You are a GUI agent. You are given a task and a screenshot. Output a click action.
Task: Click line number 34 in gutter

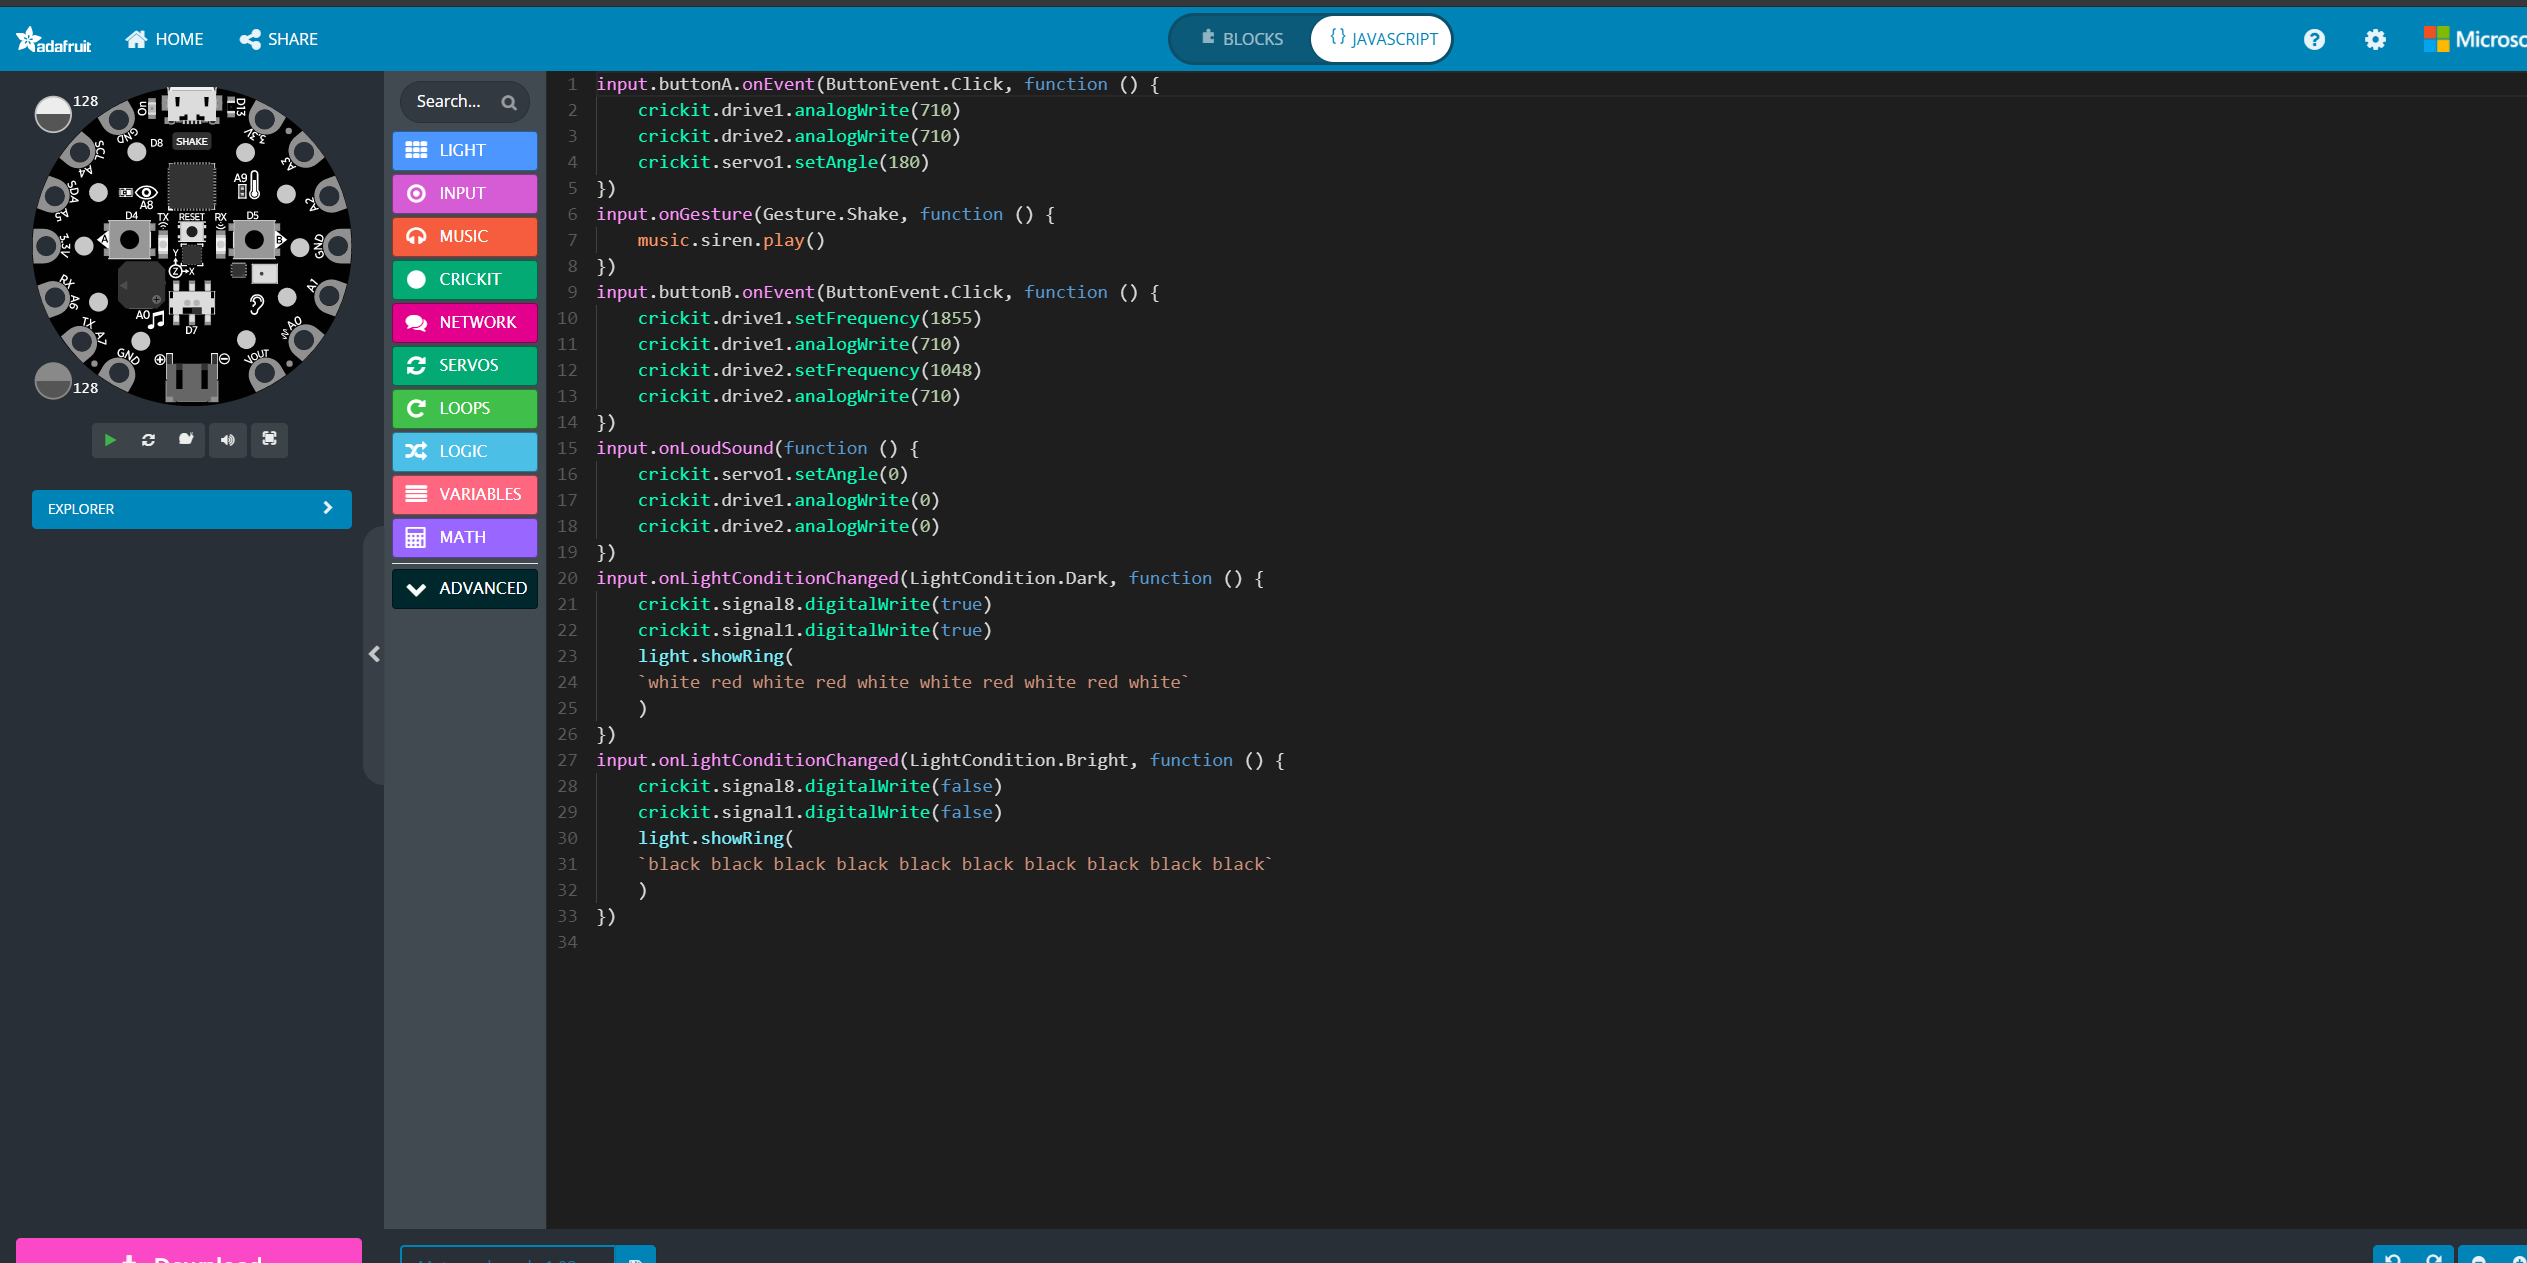(567, 942)
